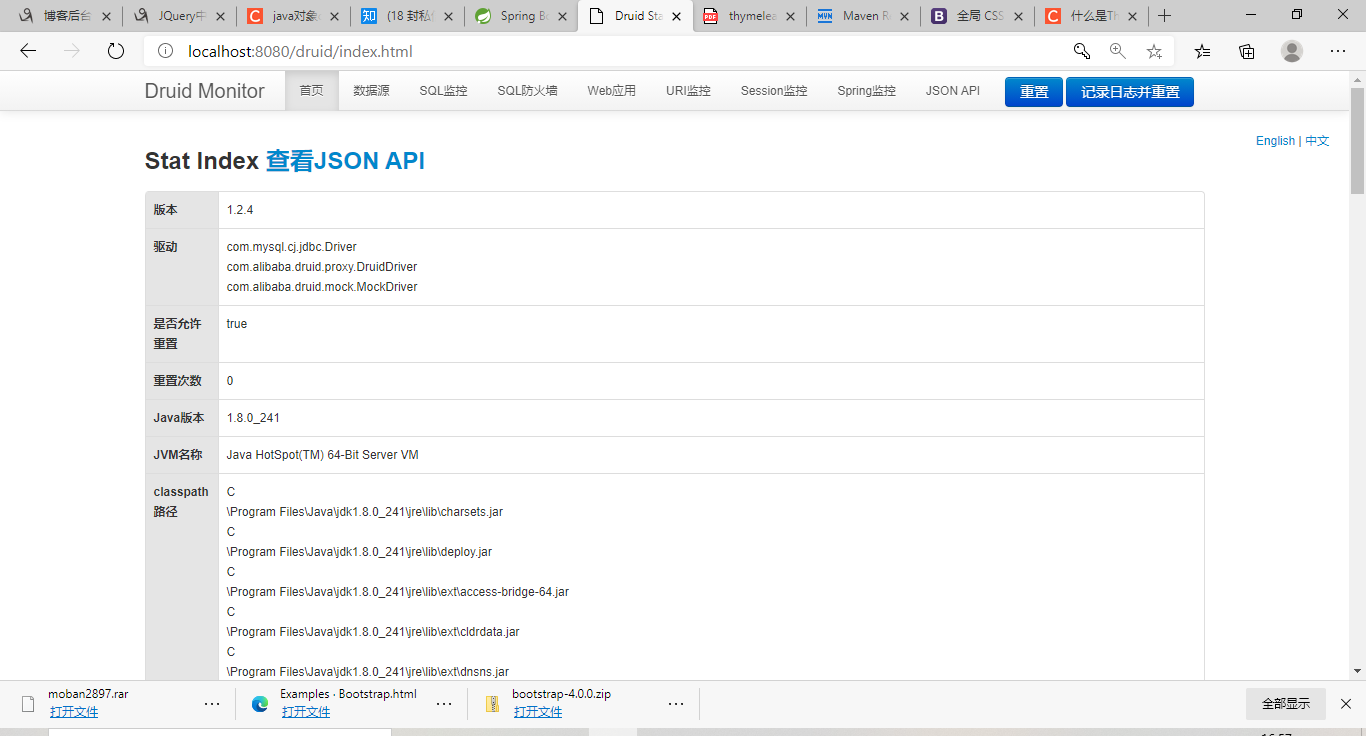This screenshot has width=1366, height=736.
Task: Open the 数据源 nav item
Action: [x=371, y=91]
